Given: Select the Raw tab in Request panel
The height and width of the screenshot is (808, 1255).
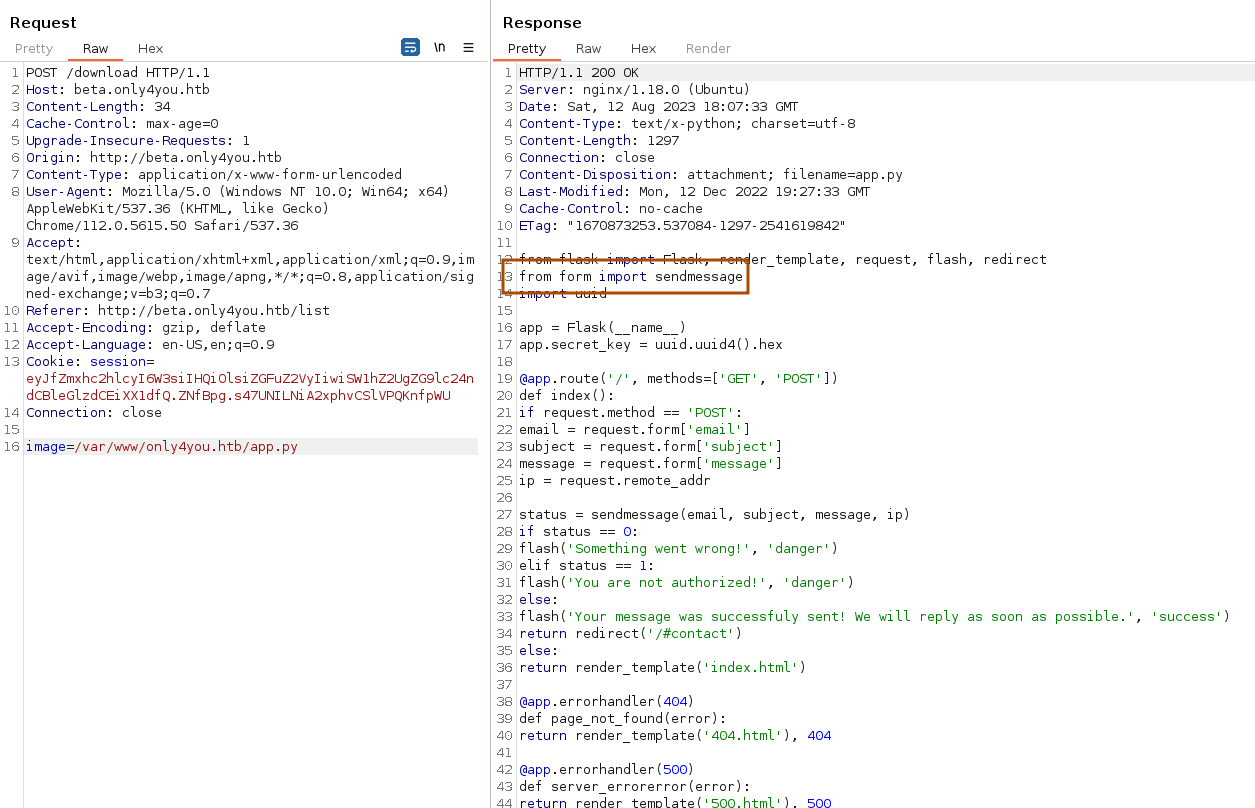Looking at the screenshot, I should [95, 48].
